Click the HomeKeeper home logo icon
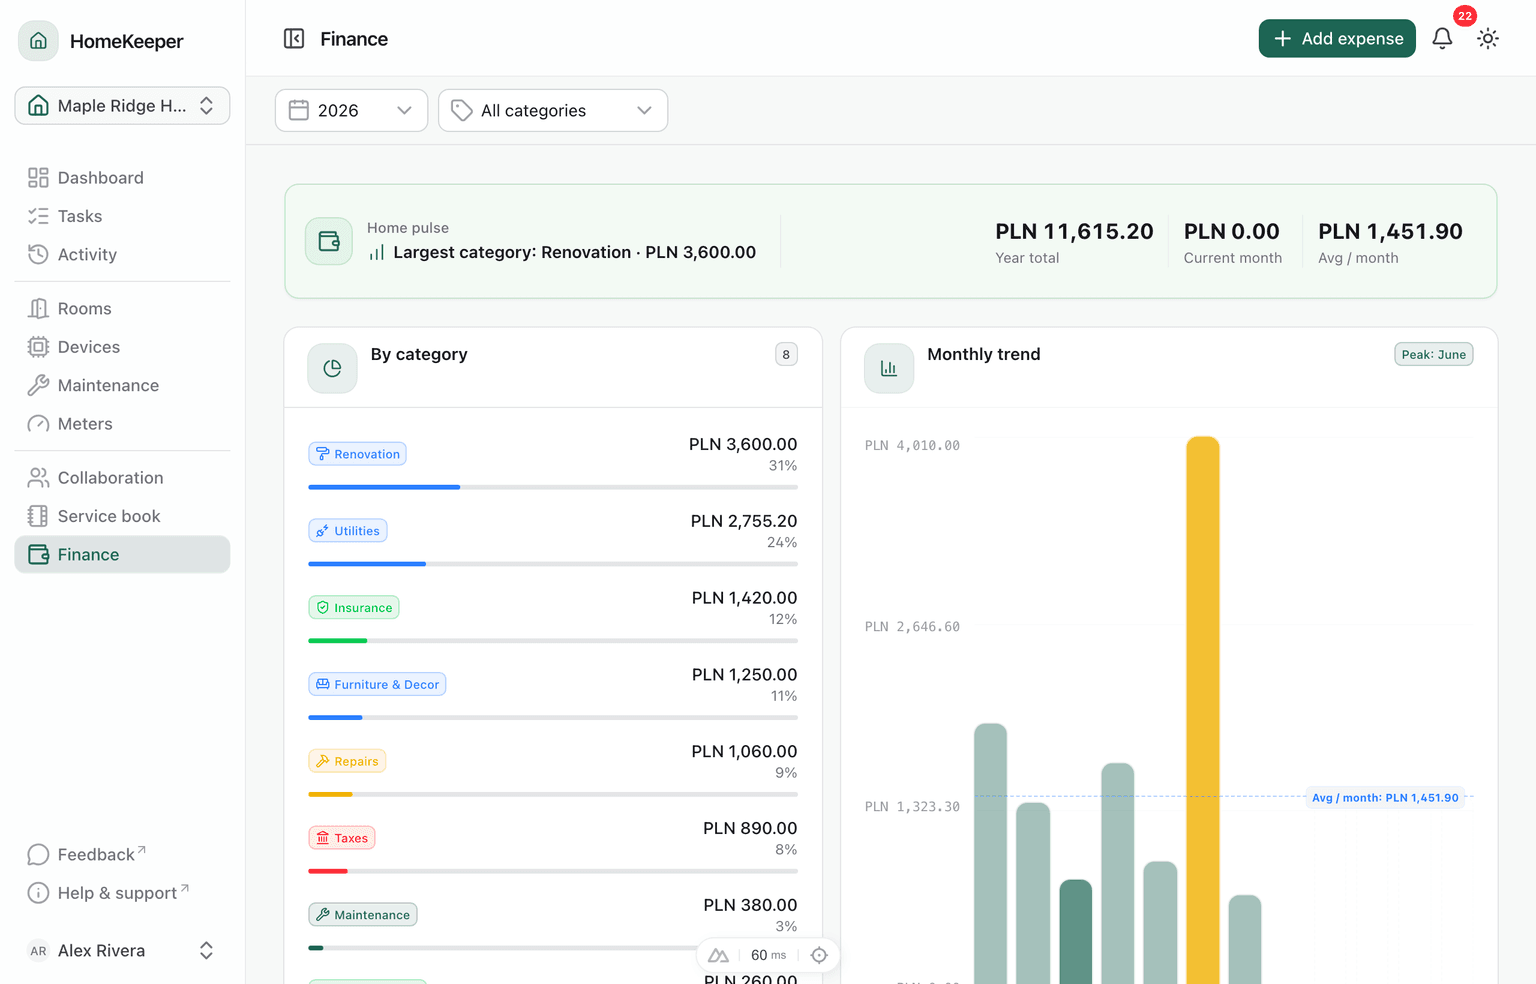 pyautogui.click(x=38, y=41)
